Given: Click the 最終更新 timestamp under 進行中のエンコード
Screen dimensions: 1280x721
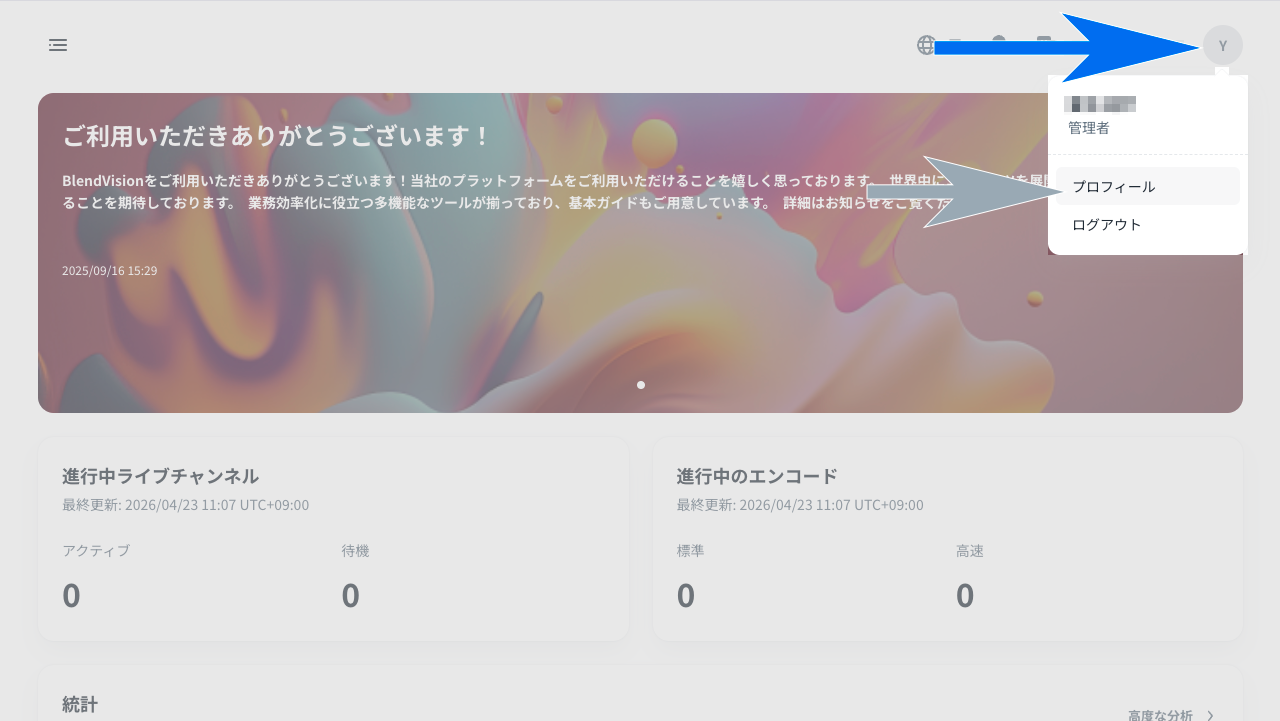Looking at the screenshot, I should tap(800, 505).
